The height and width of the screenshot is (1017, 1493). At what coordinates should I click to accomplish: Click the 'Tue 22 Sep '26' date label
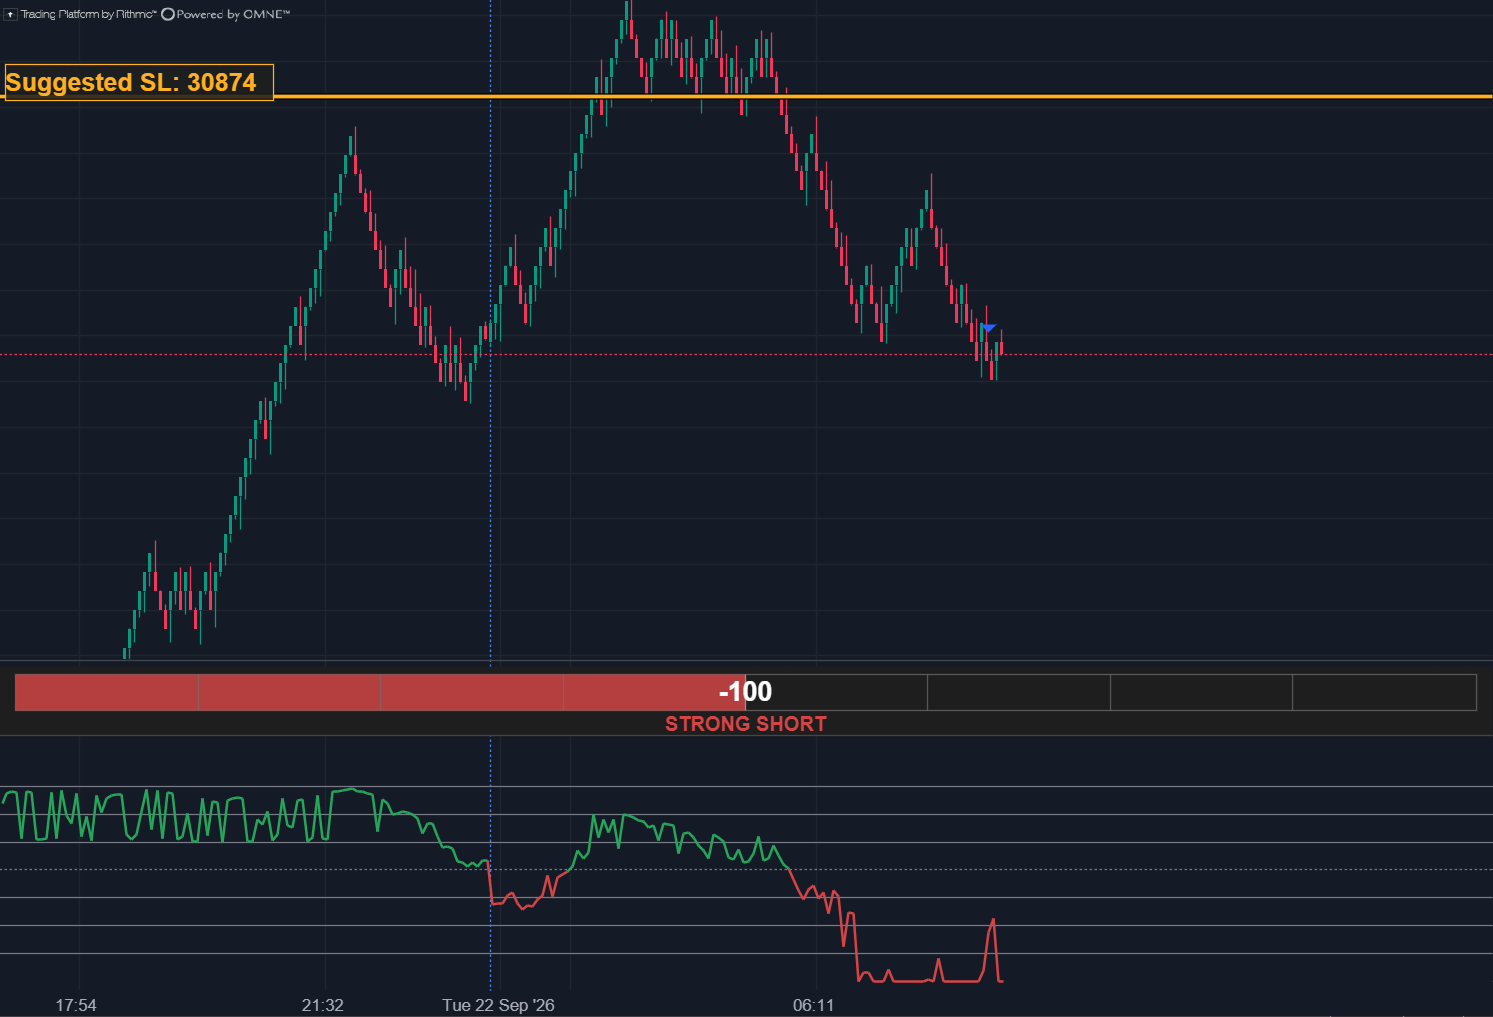pos(498,1005)
